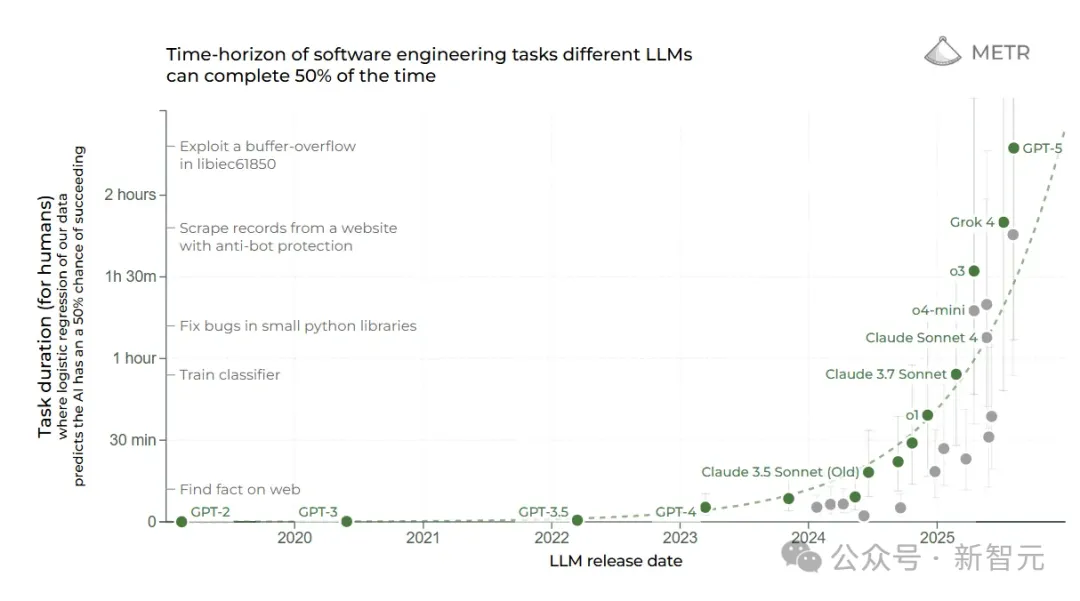Click the GPT-4 data point

point(705,507)
